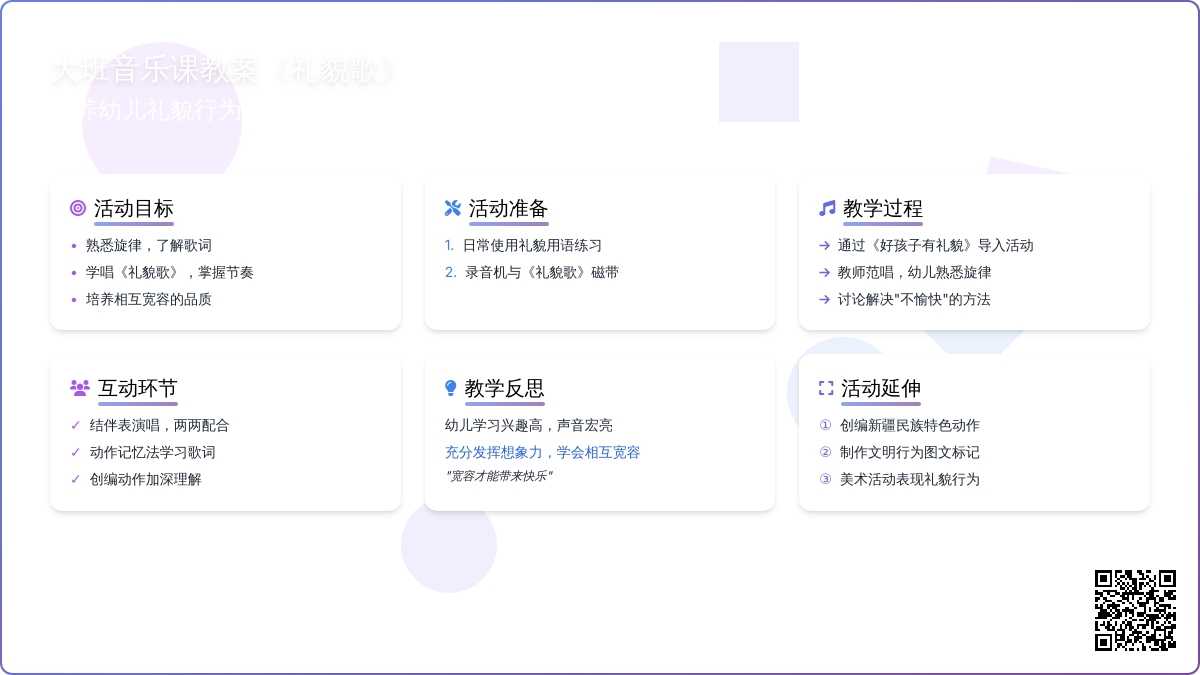Click the light purple square decoration
The height and width of the screenshot is (675, 1200).
pos(759,82)
